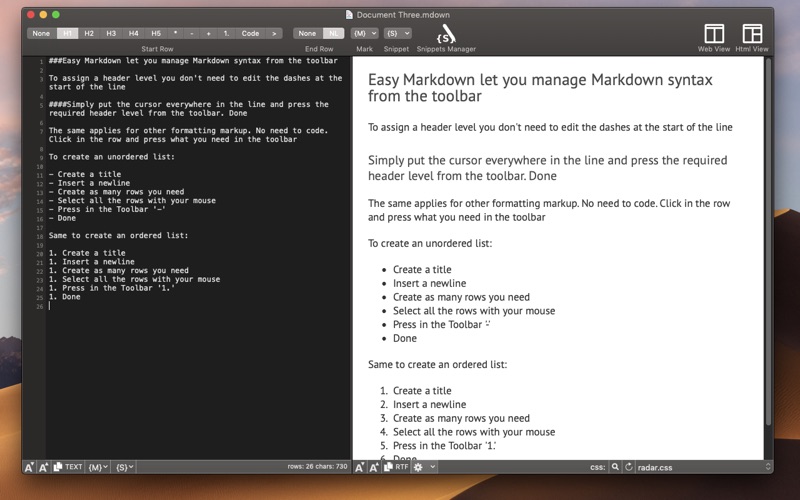Click editor line 14 '- Select all the rows'
Screen dimensions: 800x500
[x=133, y=201]
